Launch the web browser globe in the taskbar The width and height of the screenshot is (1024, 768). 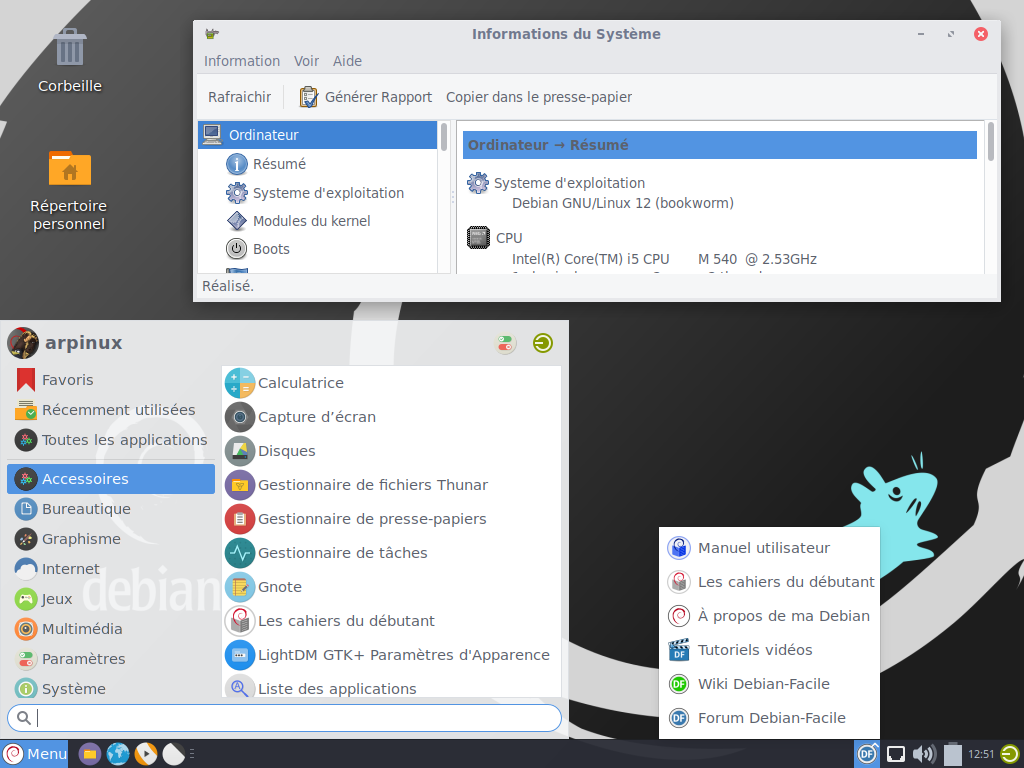coord(118,754)
